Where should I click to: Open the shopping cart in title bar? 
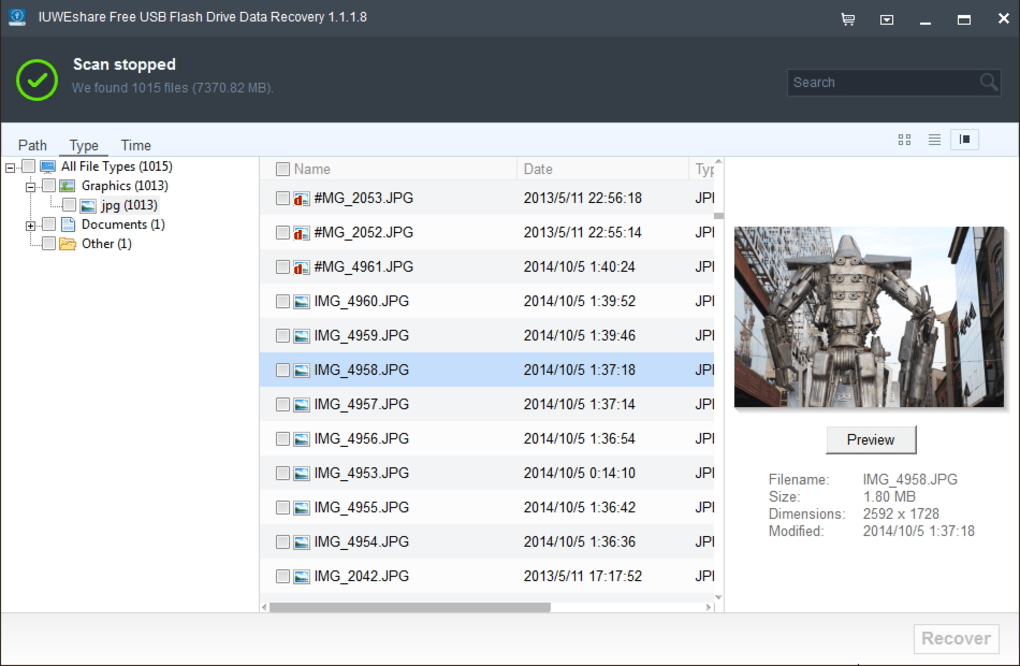847,18
